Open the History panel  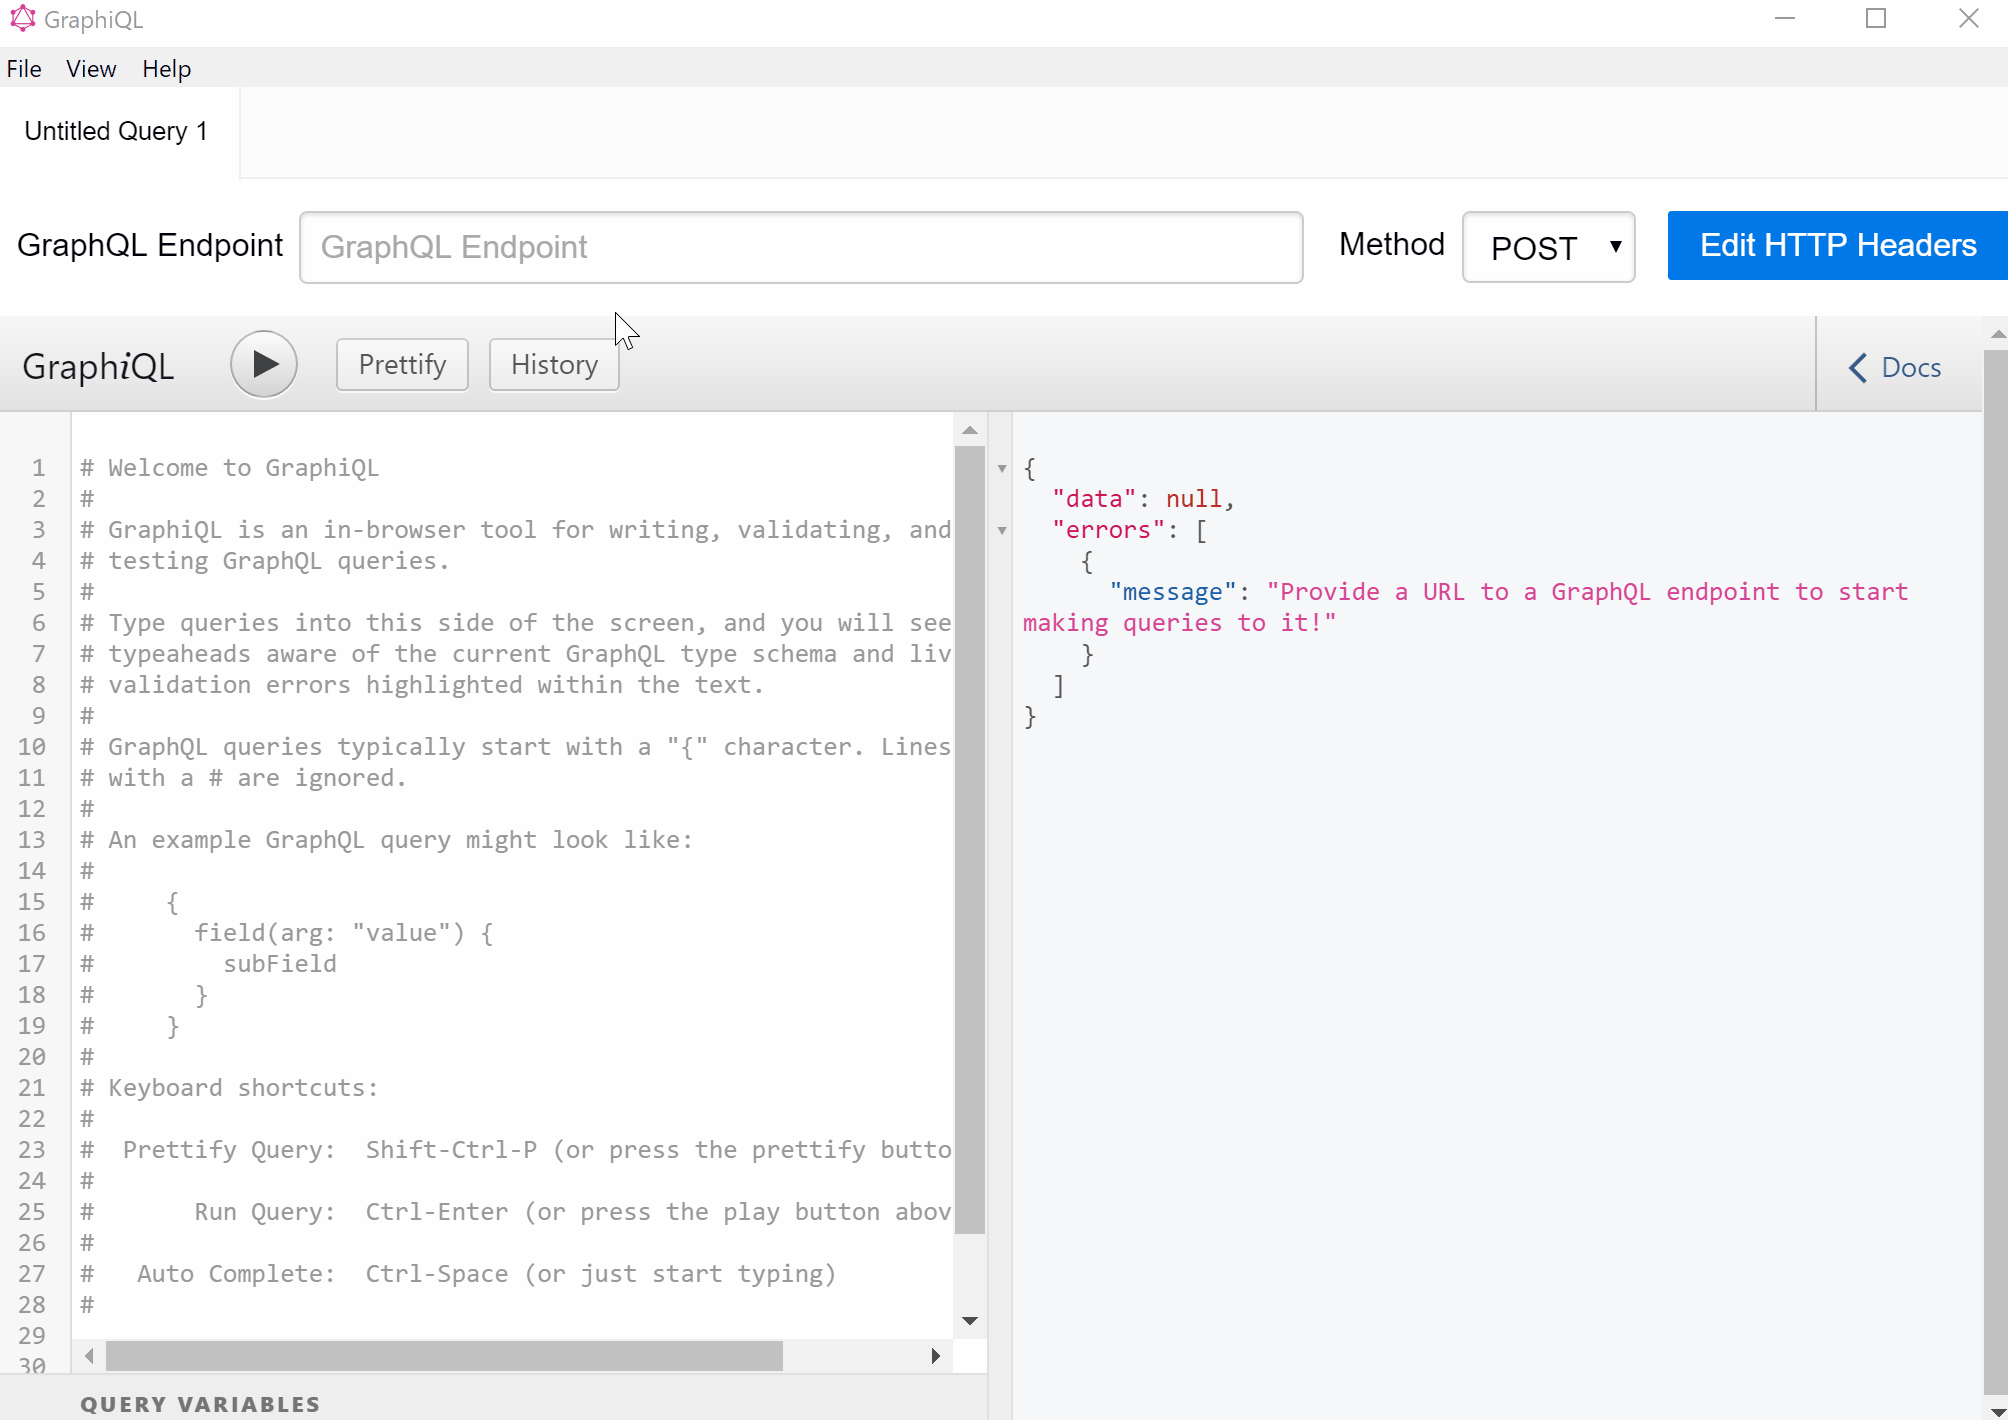pyautogui.click(x=554, y=365)
